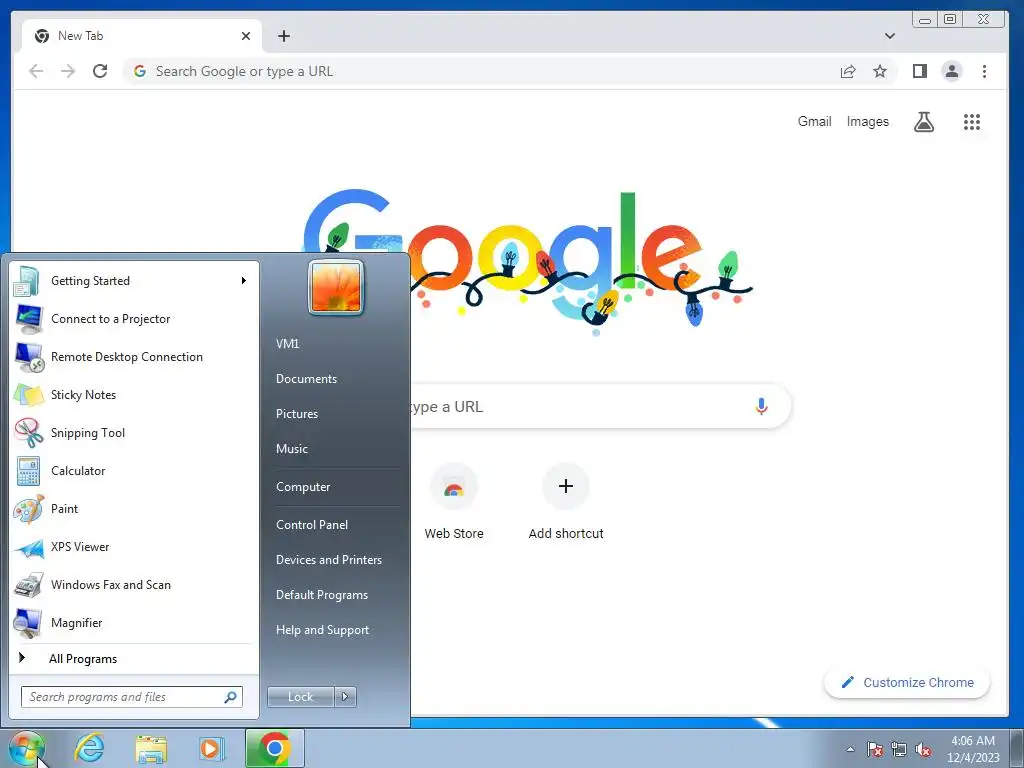Reload the current page
The image size is (1024, 768).
click(100, 71)
